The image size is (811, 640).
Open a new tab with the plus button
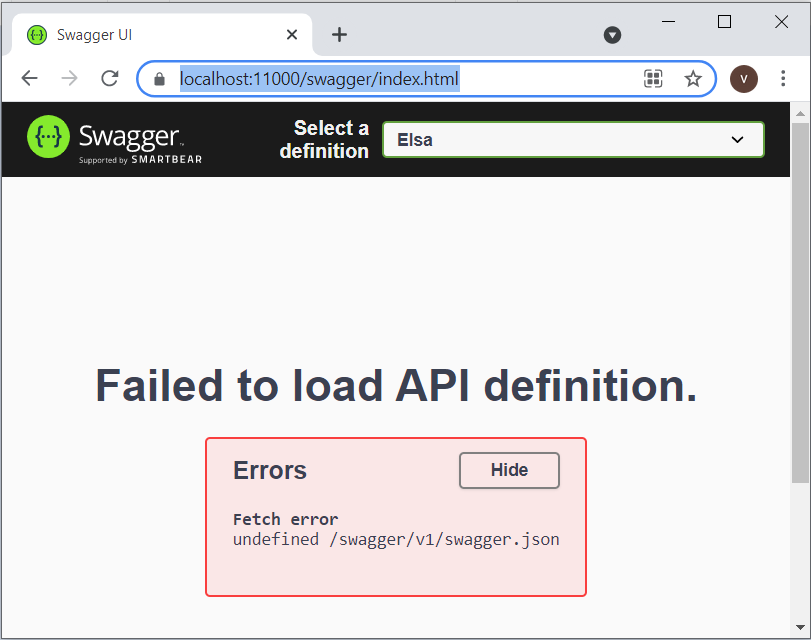(x=339, y=34)
